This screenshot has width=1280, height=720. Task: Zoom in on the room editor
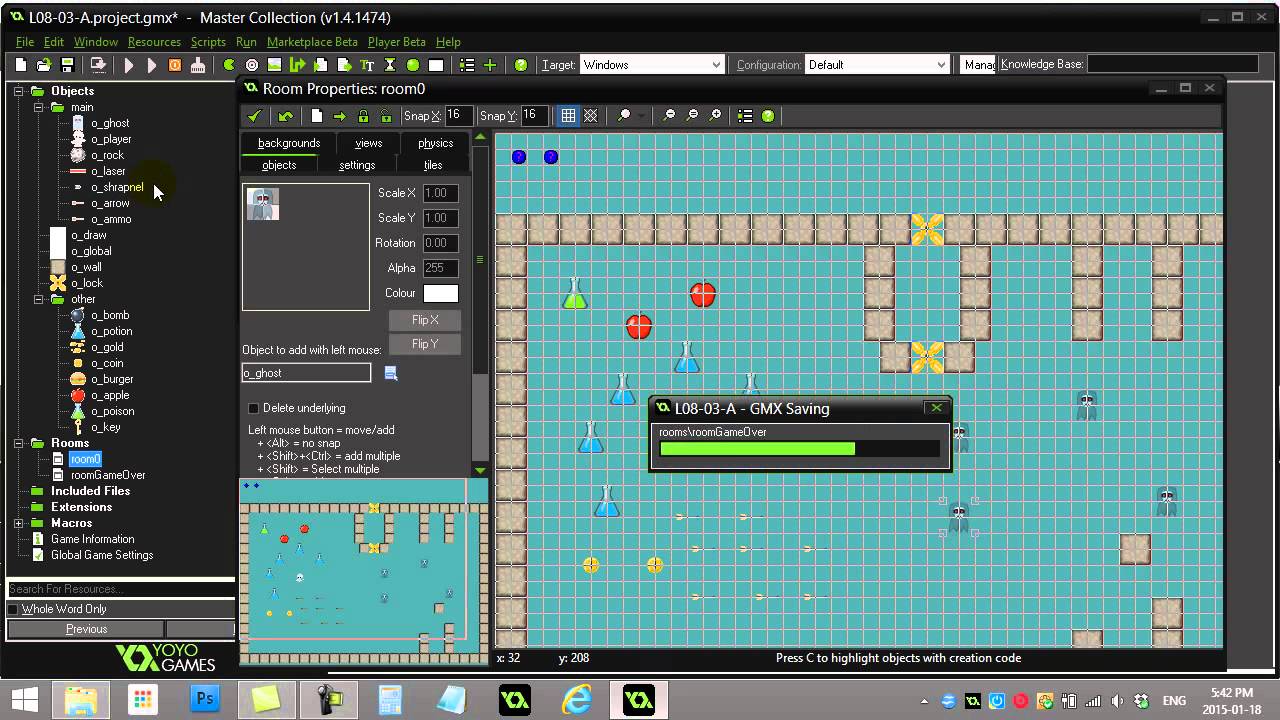coord(715,116)
